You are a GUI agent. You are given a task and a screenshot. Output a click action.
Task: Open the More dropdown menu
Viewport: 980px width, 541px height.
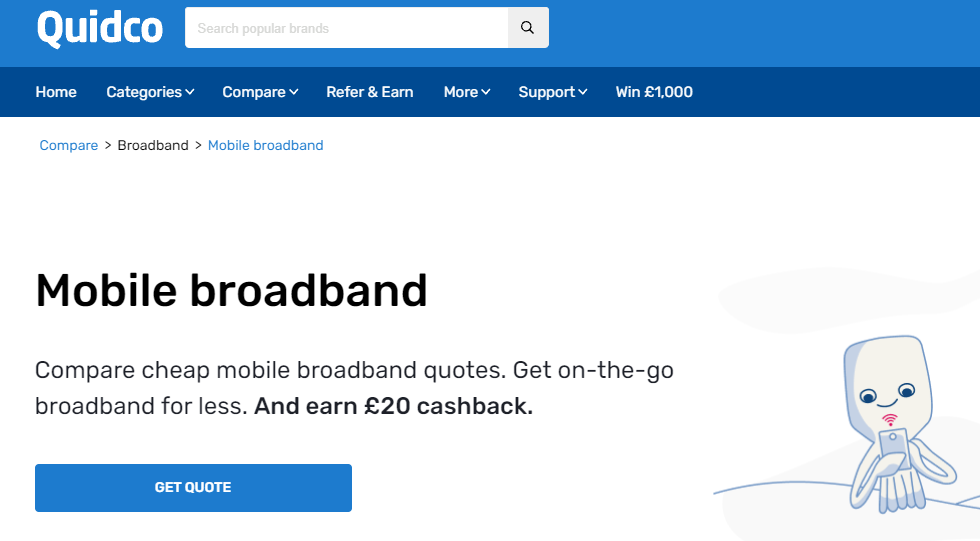click(467, 92)
